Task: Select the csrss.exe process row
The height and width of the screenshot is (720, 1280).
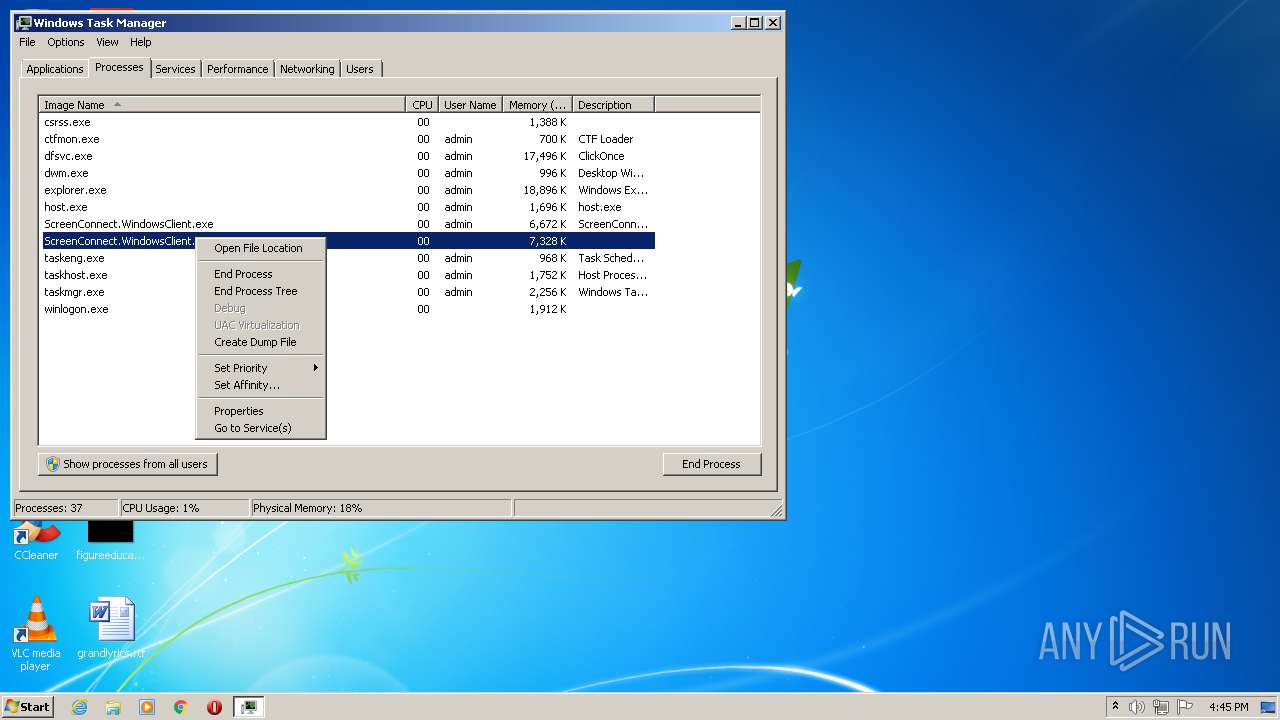Action: point(347,122)
